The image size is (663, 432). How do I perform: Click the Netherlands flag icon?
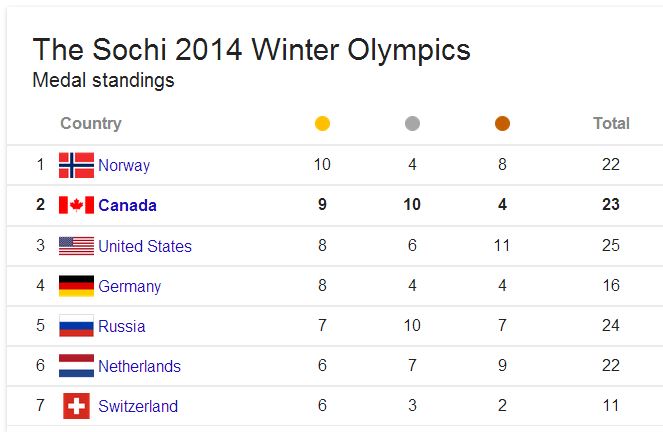click(x=76, y=366)
